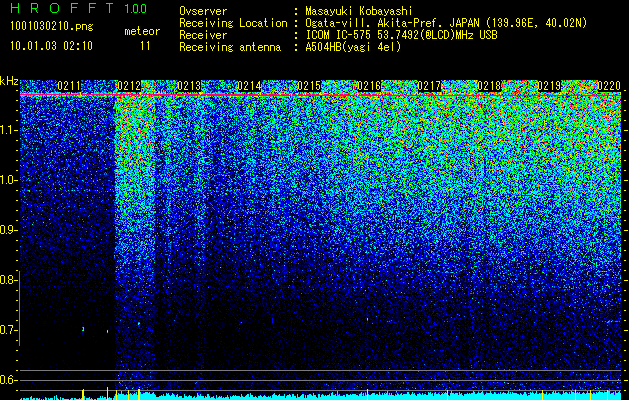629x400 pixels.
Task: Click the 0.6 frequency axis label
Action: (7, 380)
